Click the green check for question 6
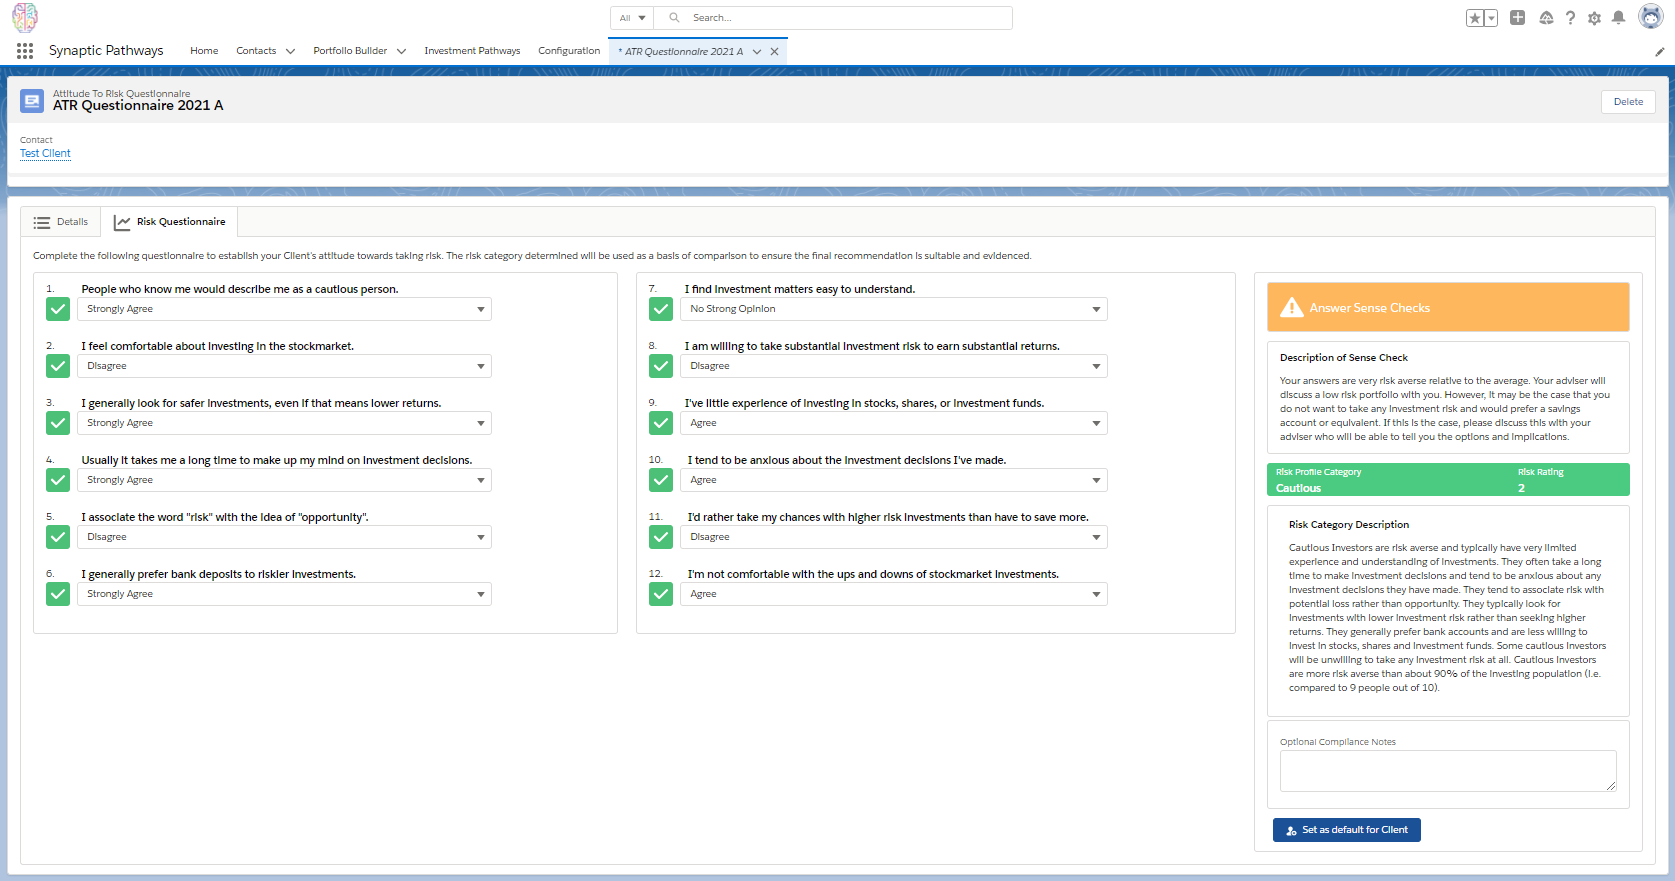The width and height of the screenshot is (1675, 881). coord(58,594)
